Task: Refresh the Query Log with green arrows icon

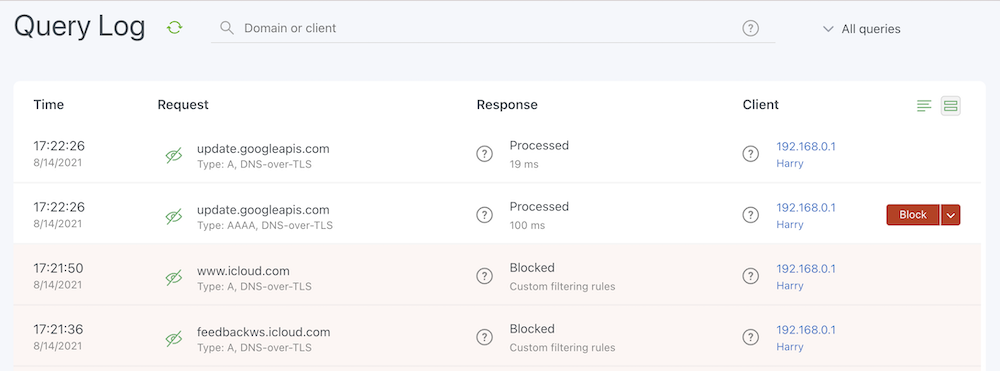Action: click(175, 27)
